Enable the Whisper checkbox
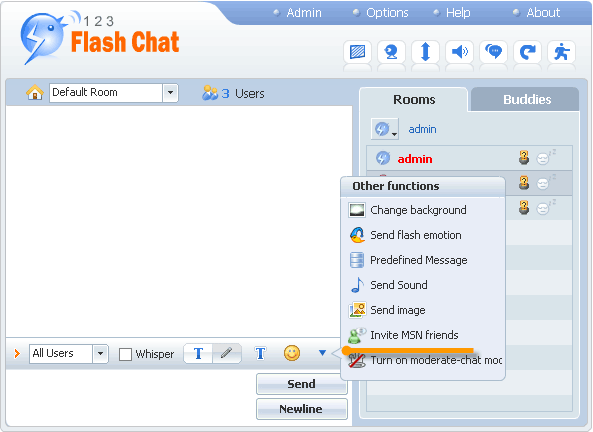 (x=125, y=354)
